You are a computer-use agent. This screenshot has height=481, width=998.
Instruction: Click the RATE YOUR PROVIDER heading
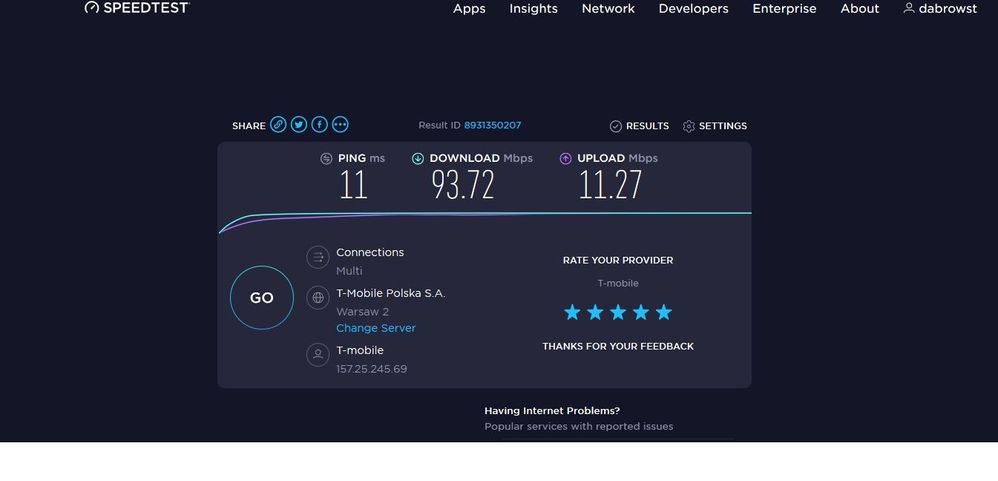click(x=618, y=260)
